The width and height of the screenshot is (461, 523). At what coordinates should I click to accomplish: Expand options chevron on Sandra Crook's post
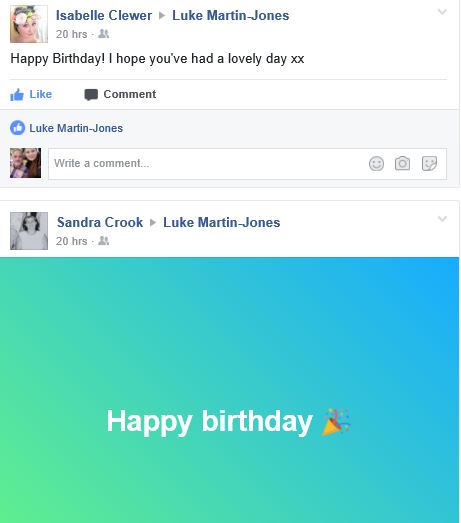(442, 219)
